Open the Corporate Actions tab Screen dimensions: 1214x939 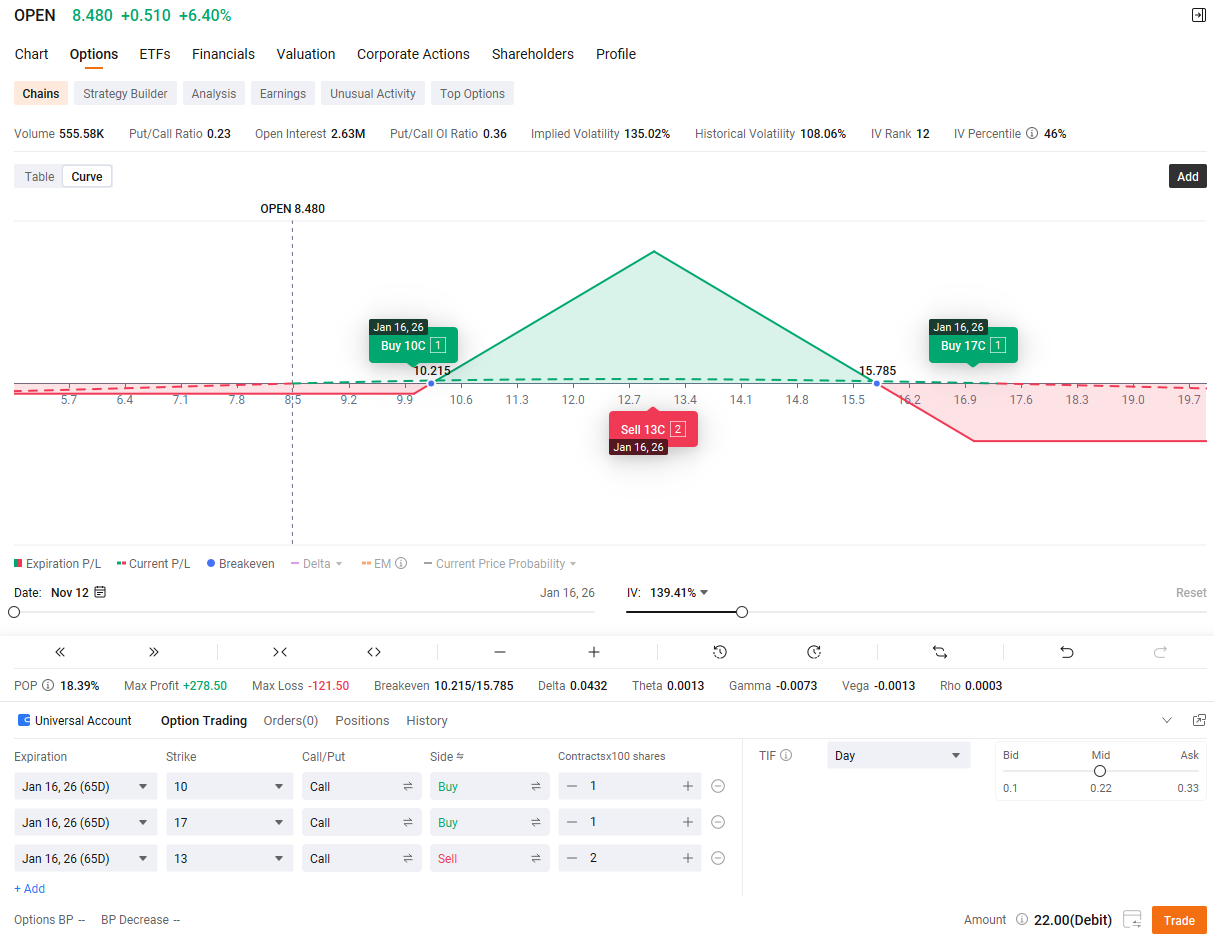[x=413, y=54]
